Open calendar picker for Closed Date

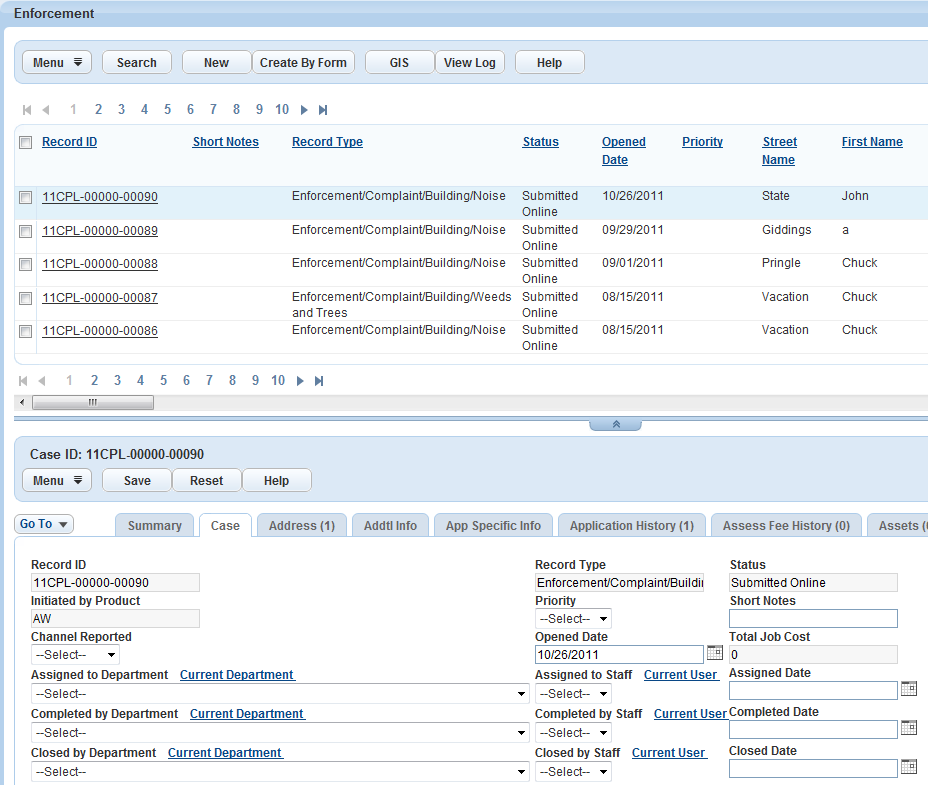tap(908, 767)
